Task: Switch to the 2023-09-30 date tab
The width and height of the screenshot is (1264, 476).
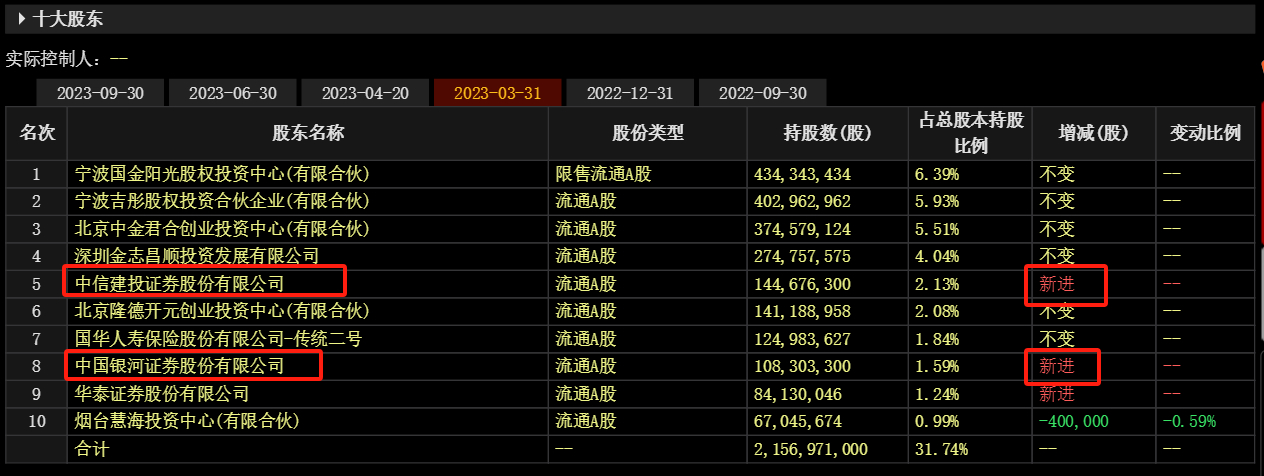Action: pyautogui.click(x=100, y=93)
